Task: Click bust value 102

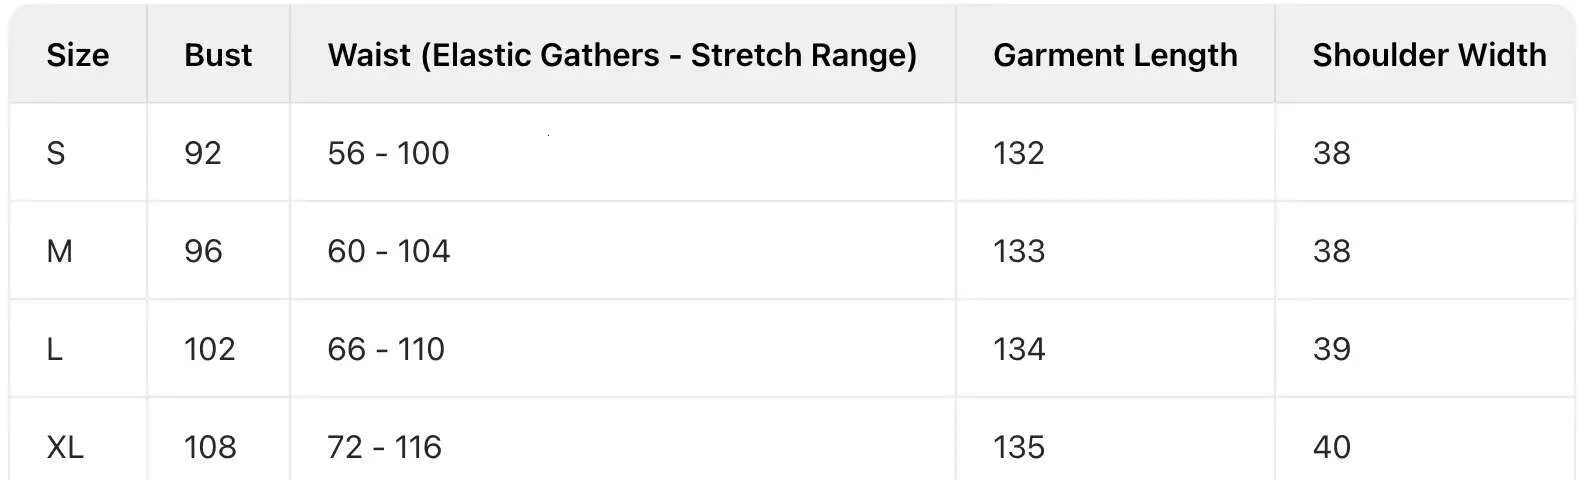Action: (210, 349)
